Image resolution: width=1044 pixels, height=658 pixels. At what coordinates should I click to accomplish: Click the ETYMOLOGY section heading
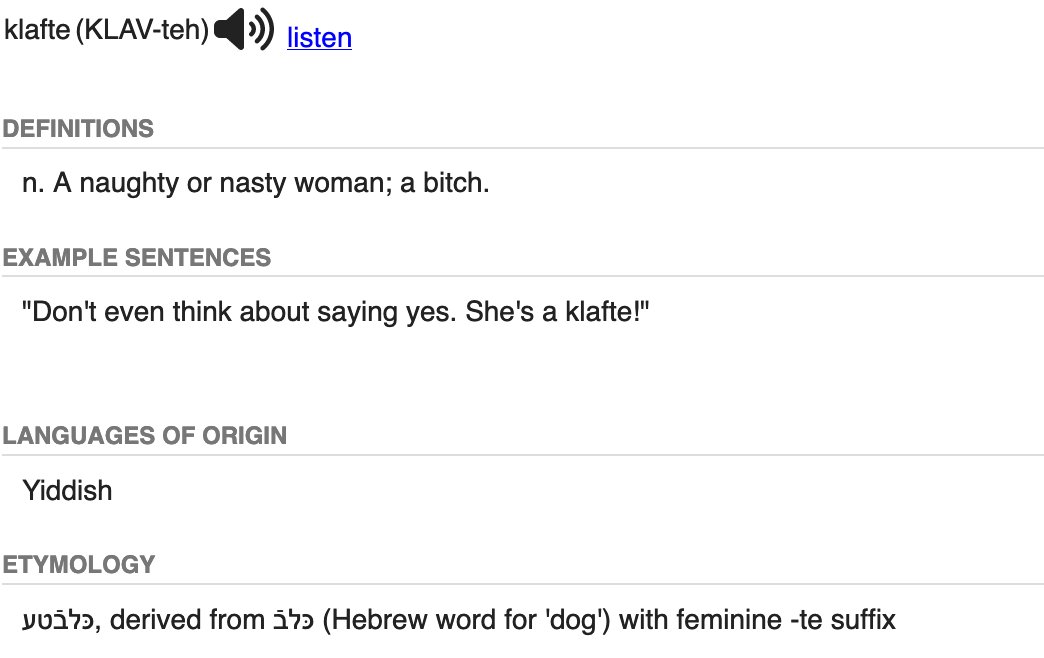(79, 565)
